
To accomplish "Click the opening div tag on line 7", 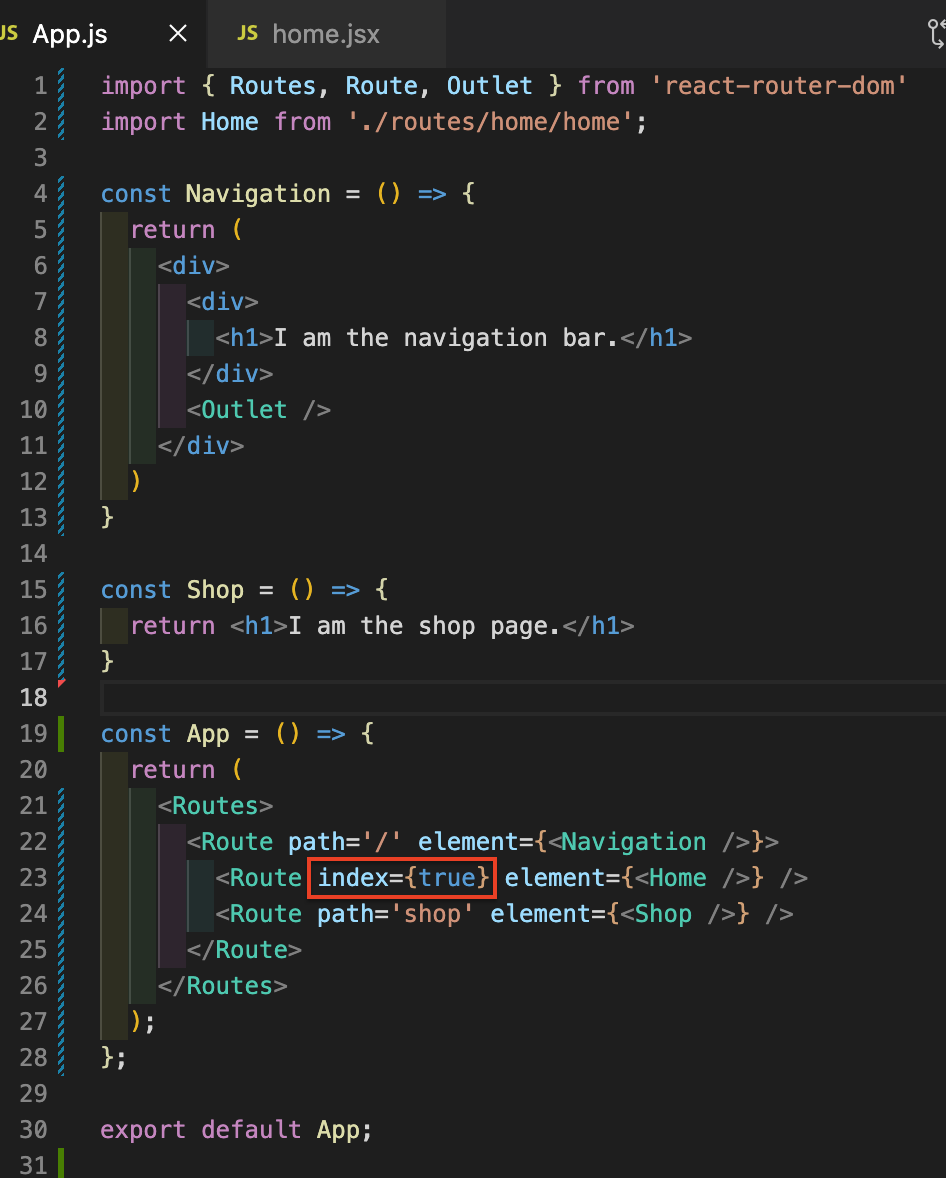I will click(x=222, y=302).
